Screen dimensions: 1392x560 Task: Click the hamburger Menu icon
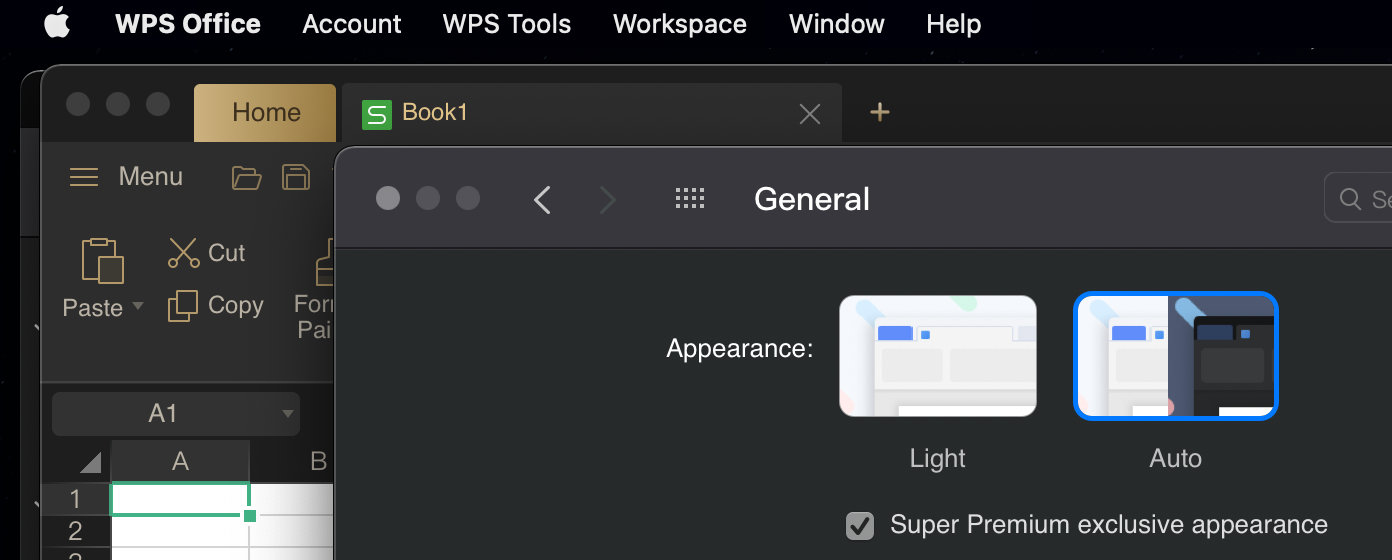point(84,177)
